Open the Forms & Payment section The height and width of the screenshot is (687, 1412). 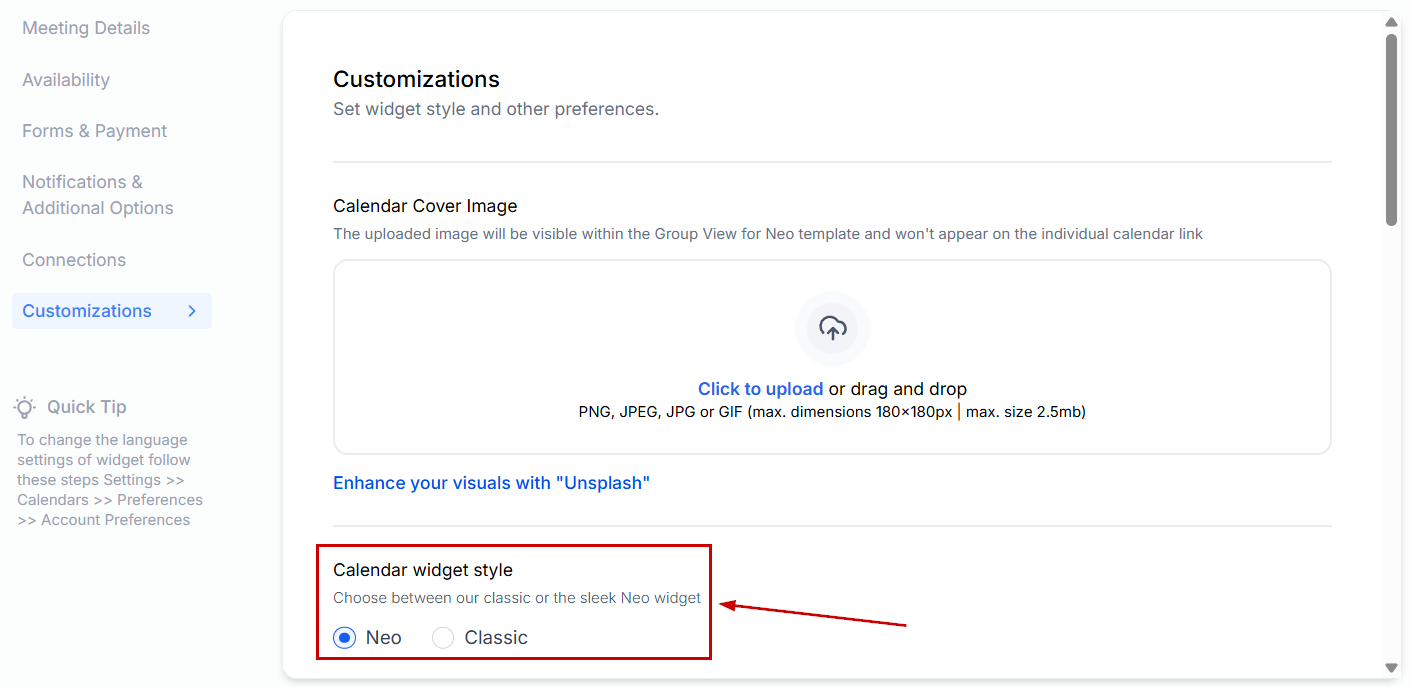coord(95,131)
